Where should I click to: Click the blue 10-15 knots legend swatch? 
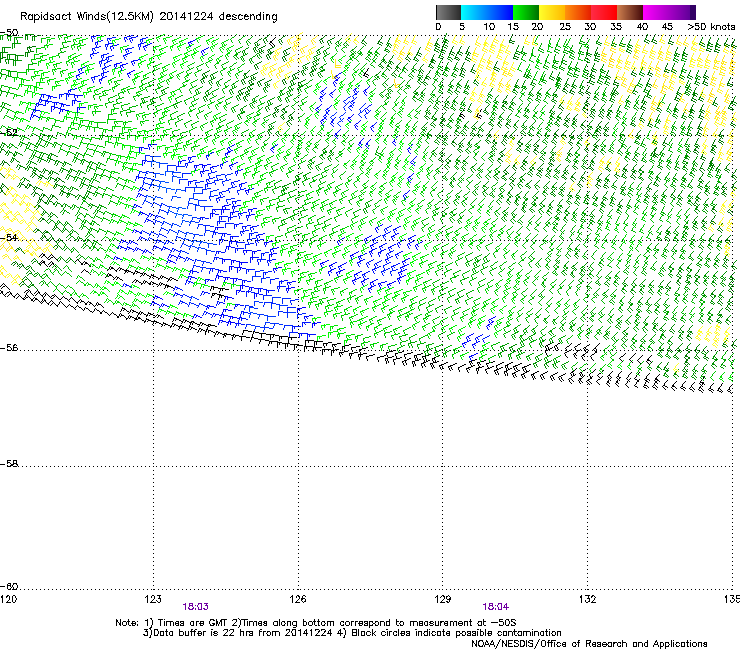(500, 12)
